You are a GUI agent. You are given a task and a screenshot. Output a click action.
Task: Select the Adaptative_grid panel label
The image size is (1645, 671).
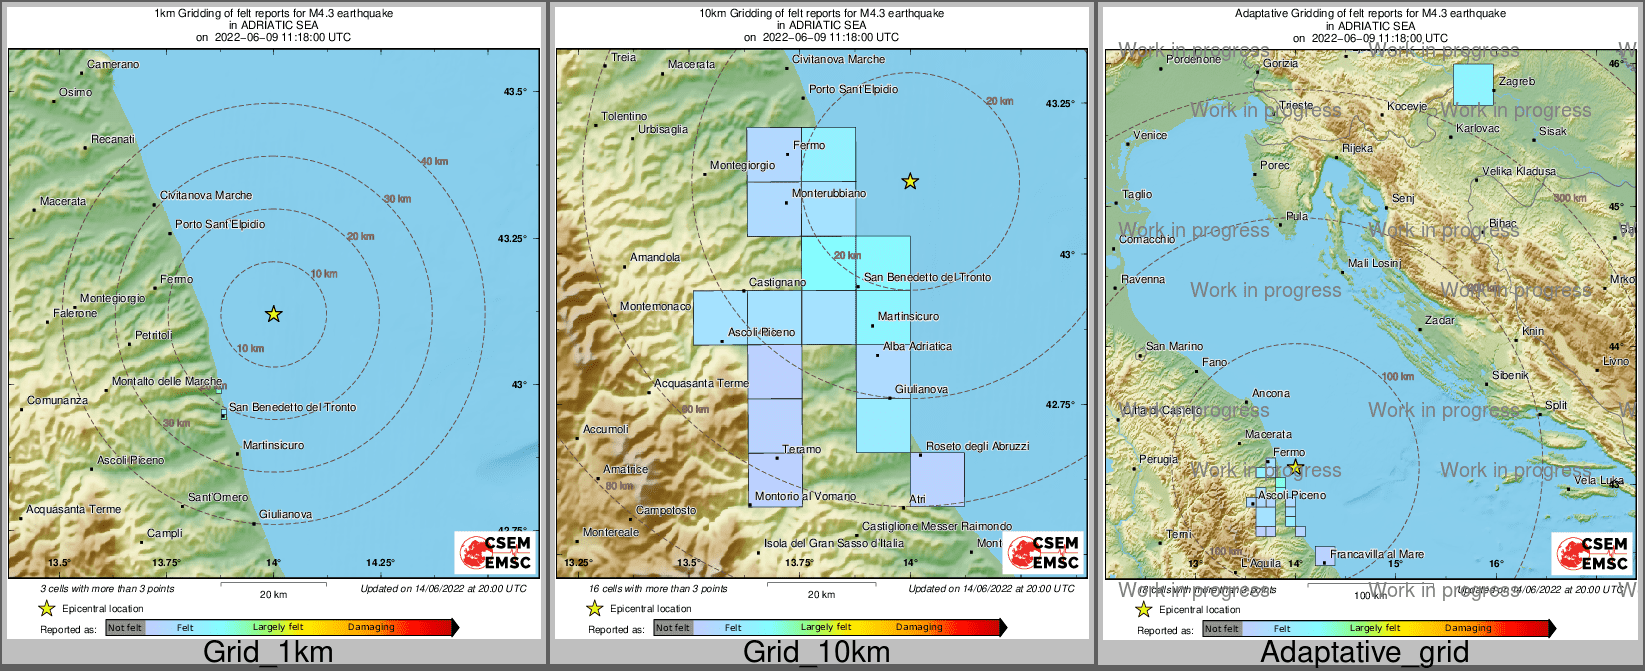point(1364,652)
